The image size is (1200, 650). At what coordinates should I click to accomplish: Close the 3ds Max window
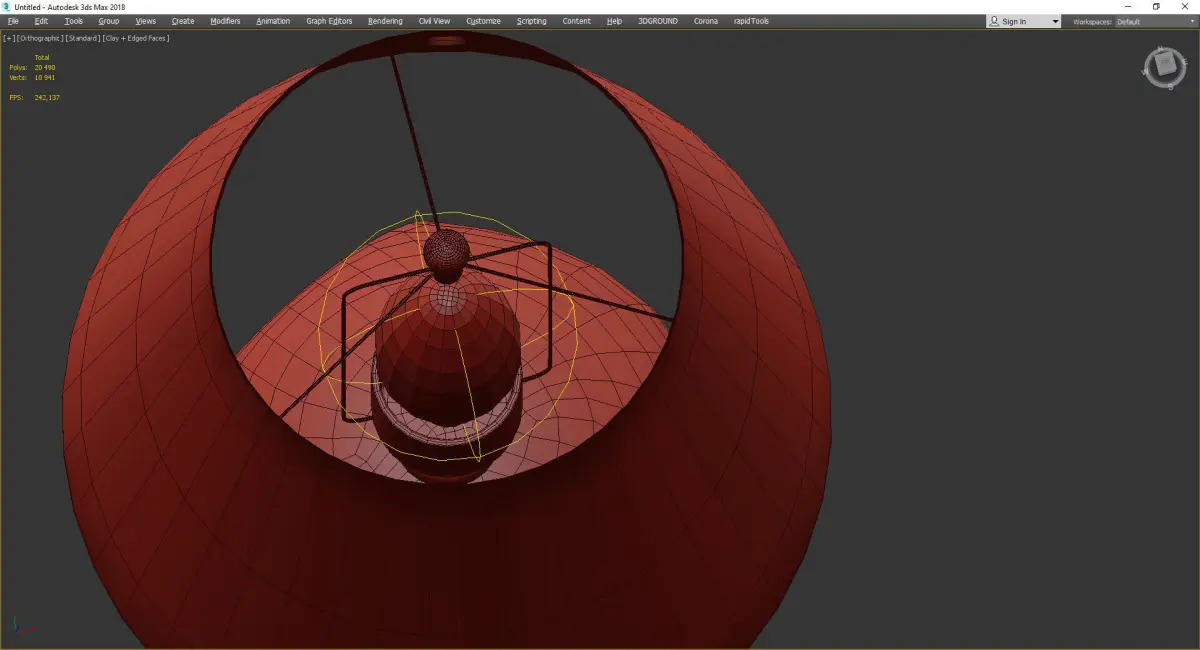click(1185, 7)
